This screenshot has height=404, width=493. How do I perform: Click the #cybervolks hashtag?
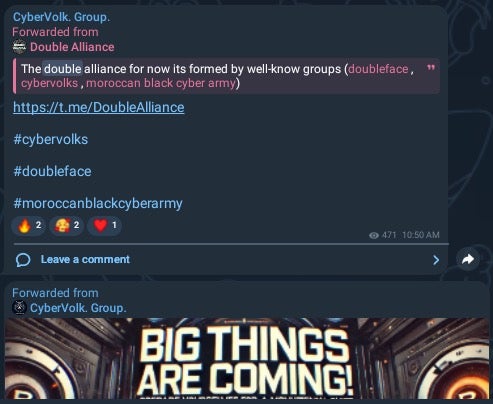click(51, 139)
